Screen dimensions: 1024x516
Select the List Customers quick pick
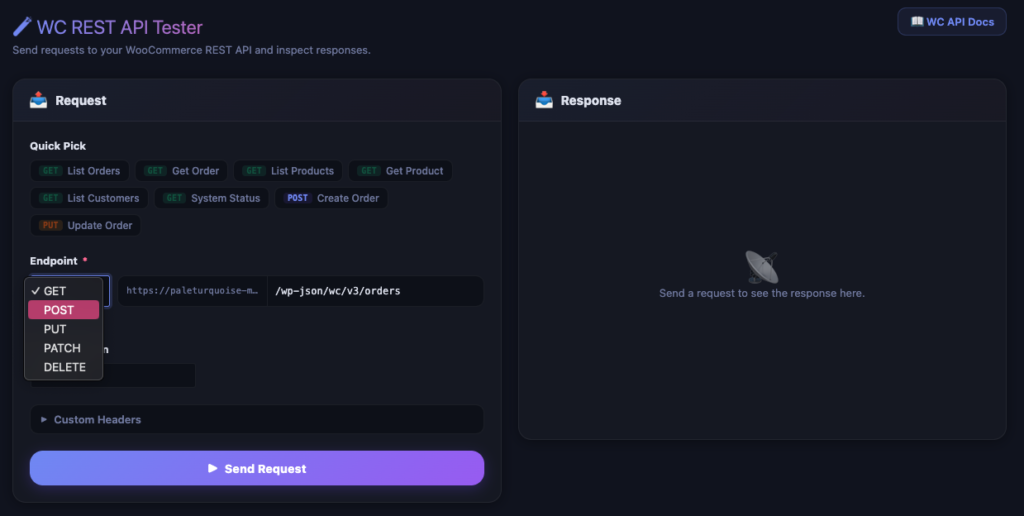[89, 198]
